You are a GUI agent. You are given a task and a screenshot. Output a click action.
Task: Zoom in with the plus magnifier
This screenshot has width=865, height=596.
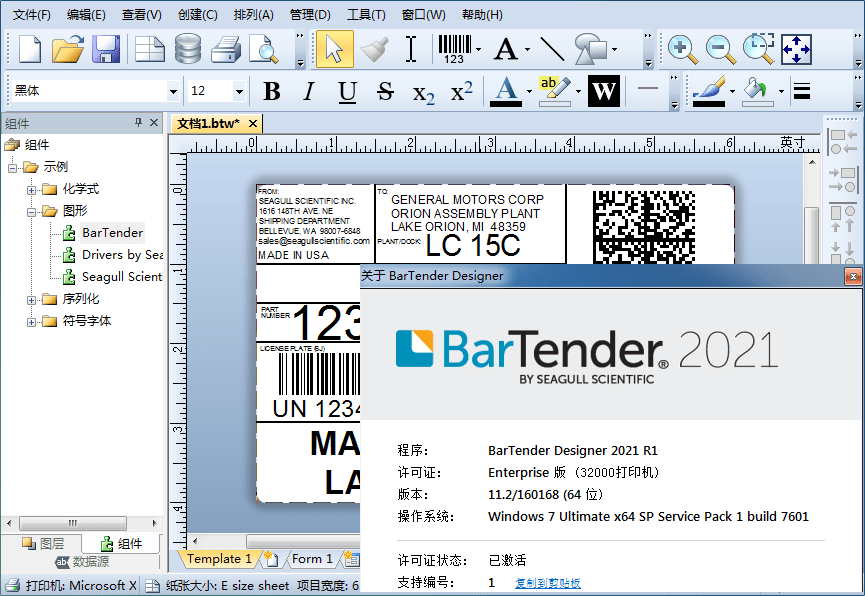(682, 49)
